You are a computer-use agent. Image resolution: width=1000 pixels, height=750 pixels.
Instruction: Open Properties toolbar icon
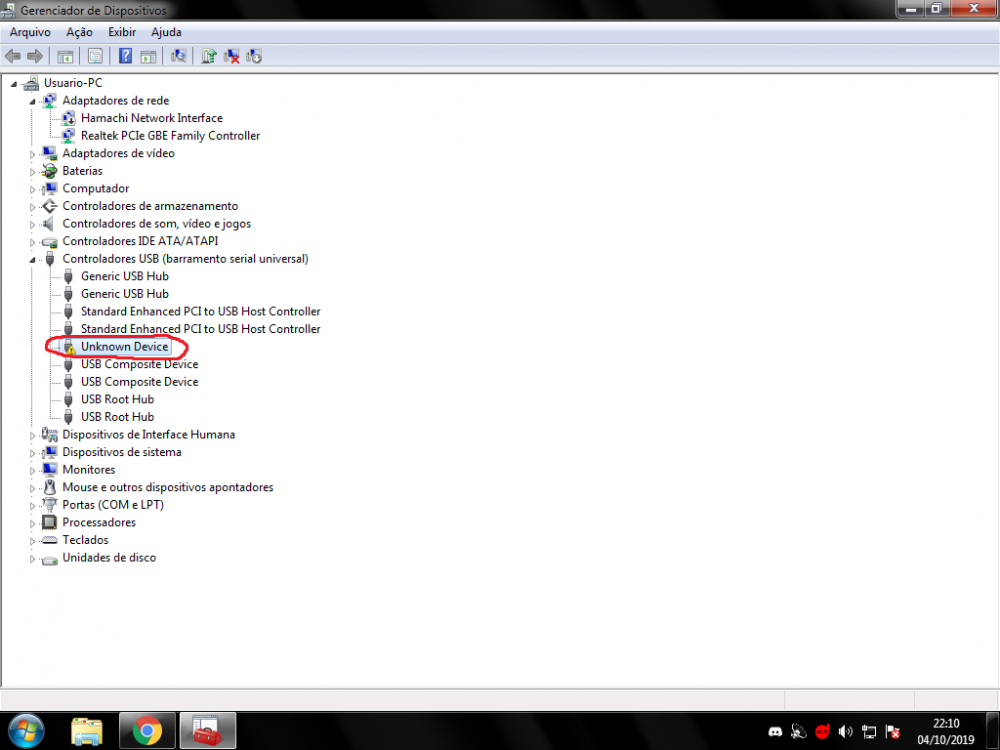point(95,56)
